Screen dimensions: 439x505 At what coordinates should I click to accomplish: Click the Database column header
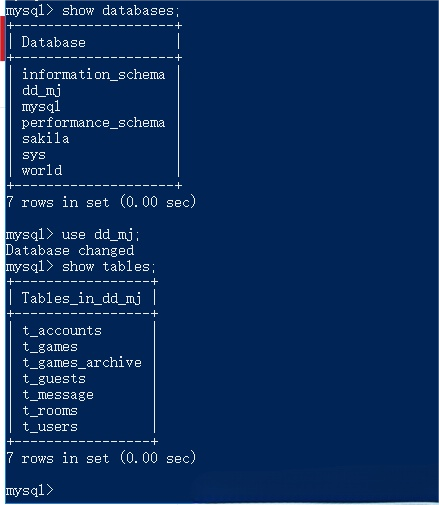pyautogui.click(x=53, y=42)
